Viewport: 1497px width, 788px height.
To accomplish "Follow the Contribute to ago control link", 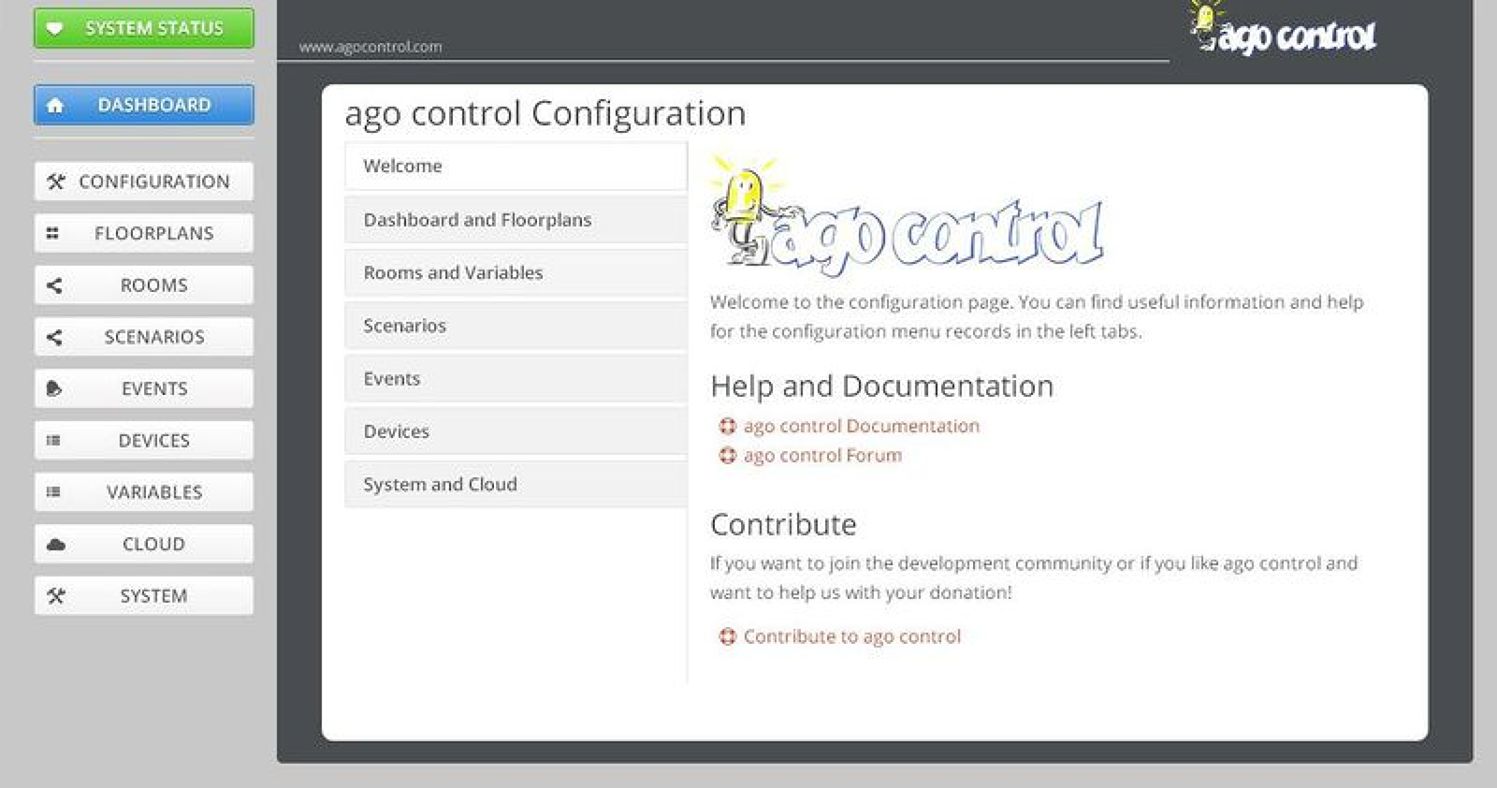I will (x=851, y=637).
